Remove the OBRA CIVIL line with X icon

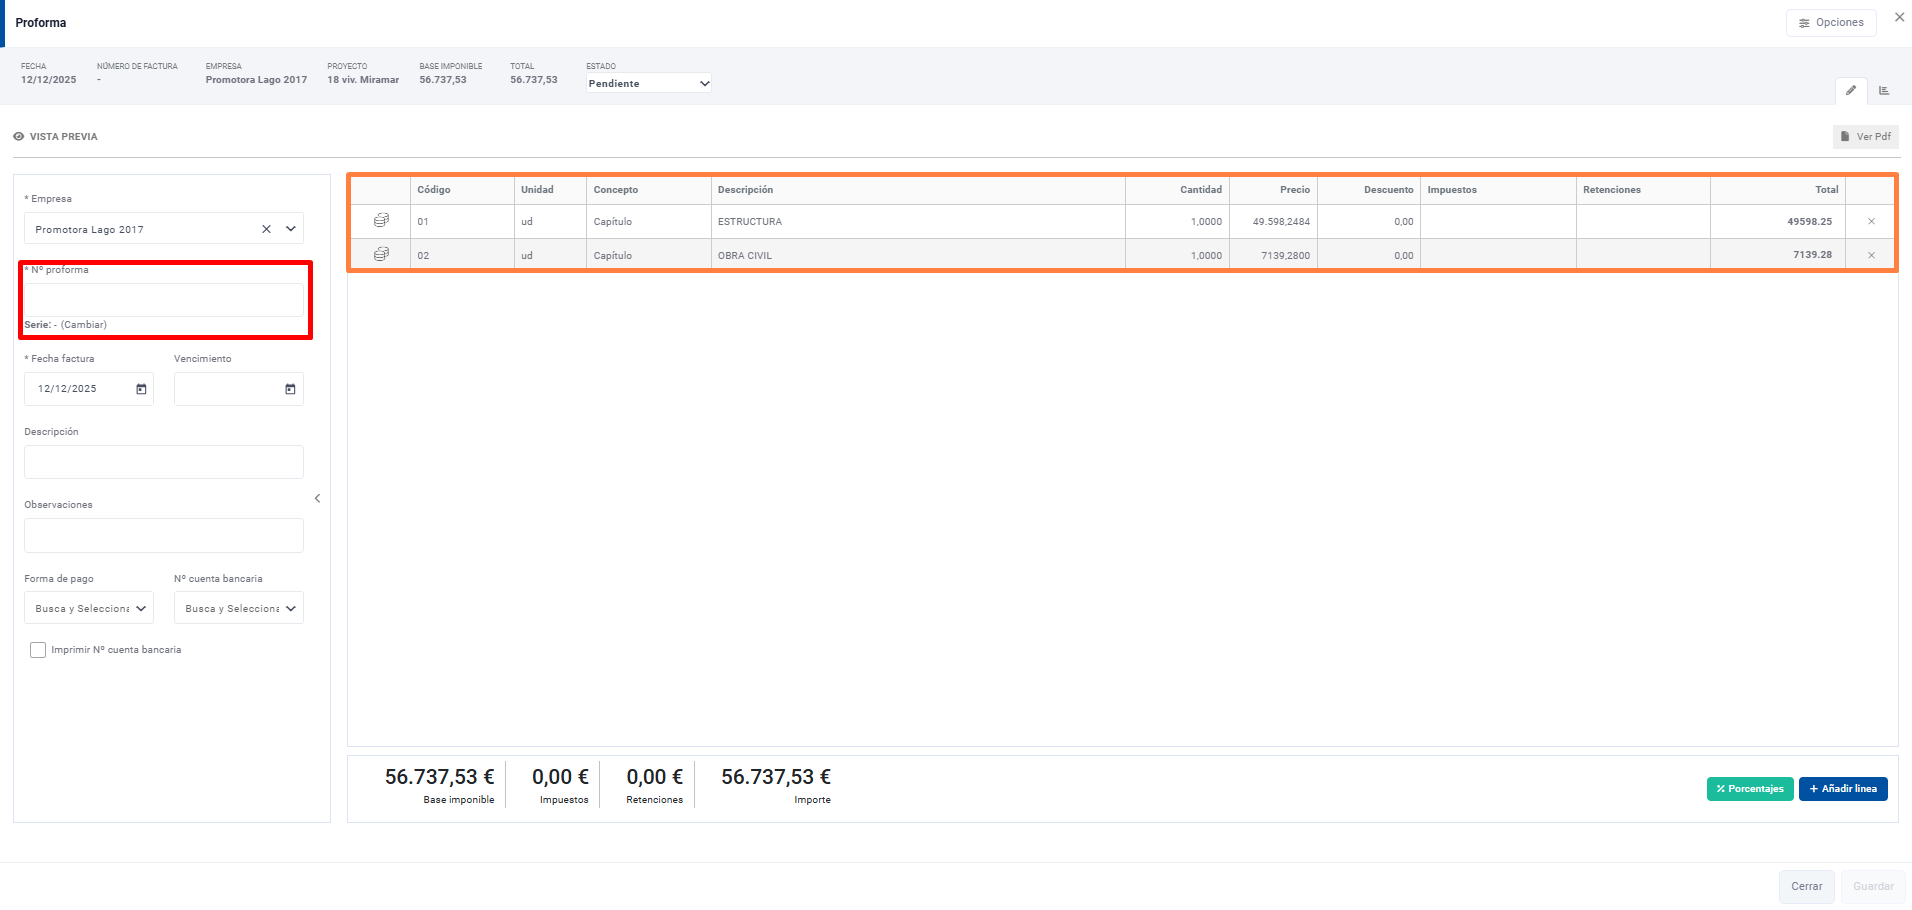click(x=1871, y=256)
